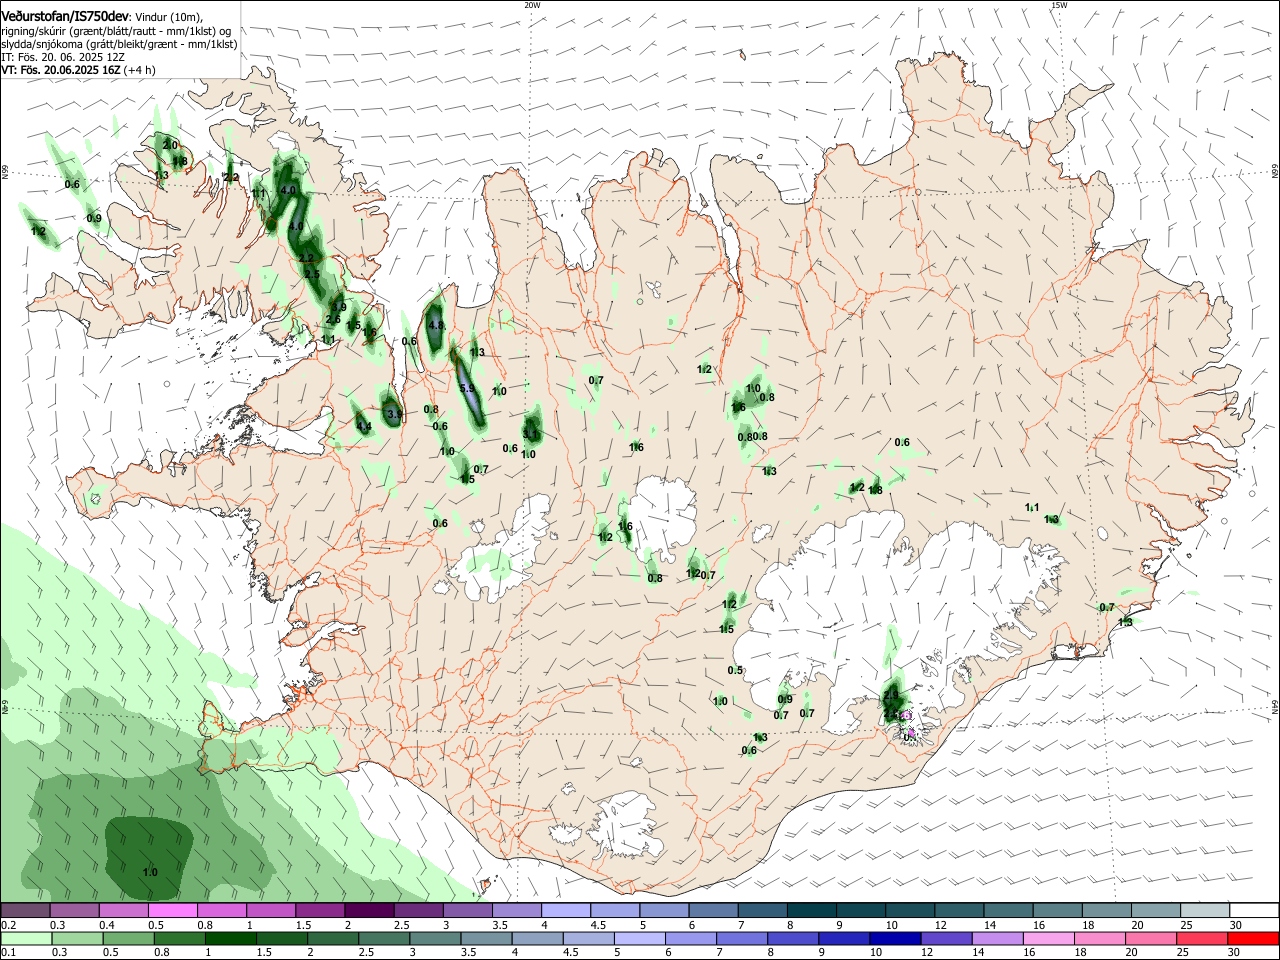Viewport: 1280px width, 960px height.
Task: Click the 4.8 precipitation value on the map
Action: click(436, 326)
